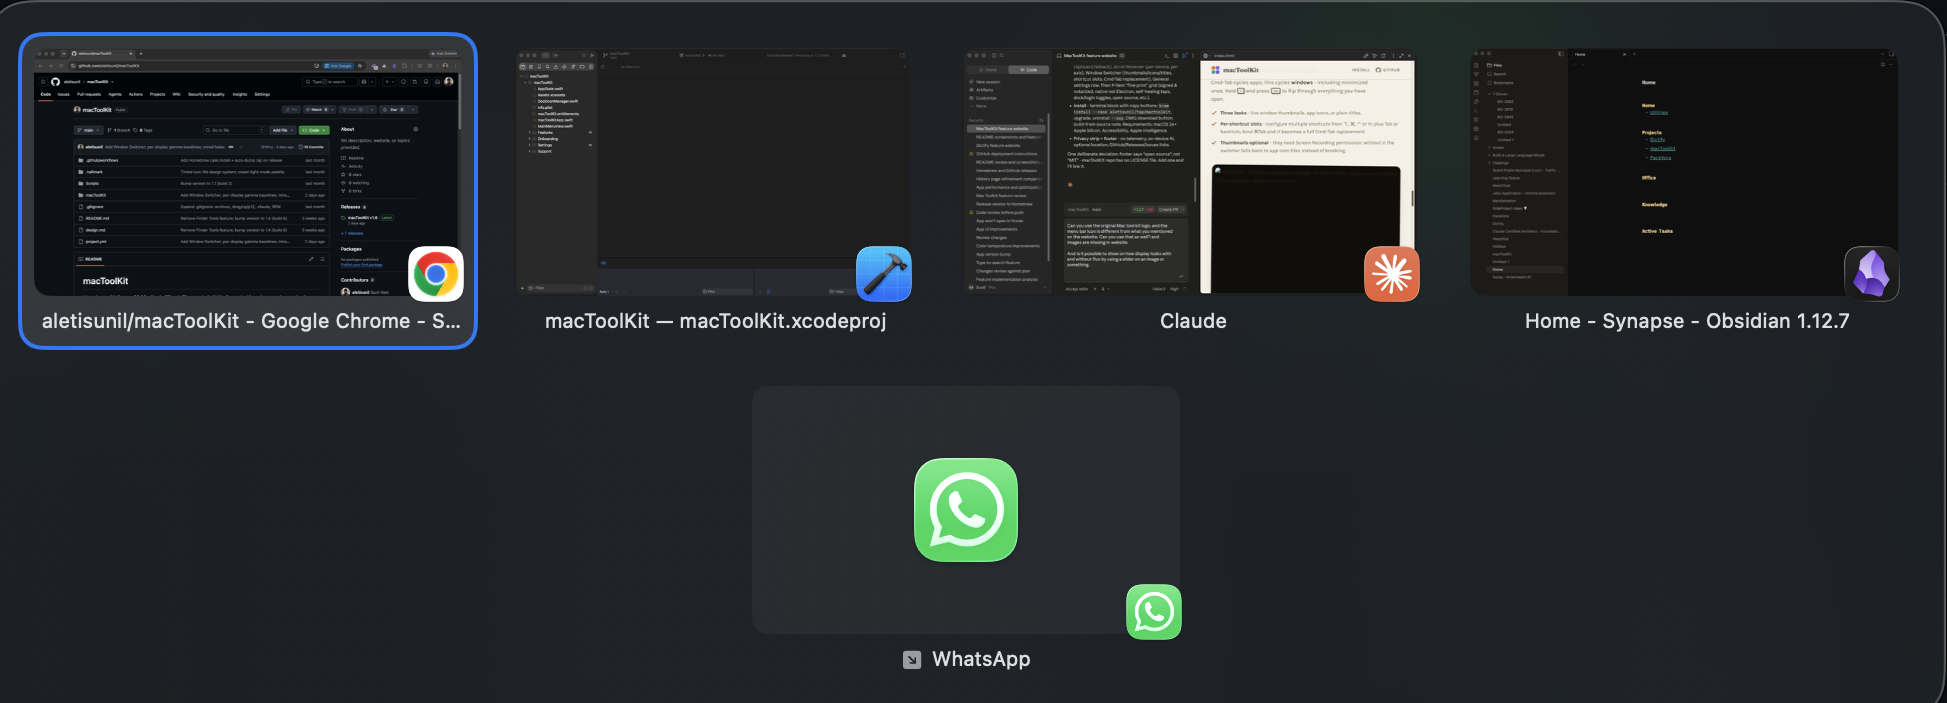Click the 'WhatsApp' title label
The image size is (1947, 703).
click(981, 659)
